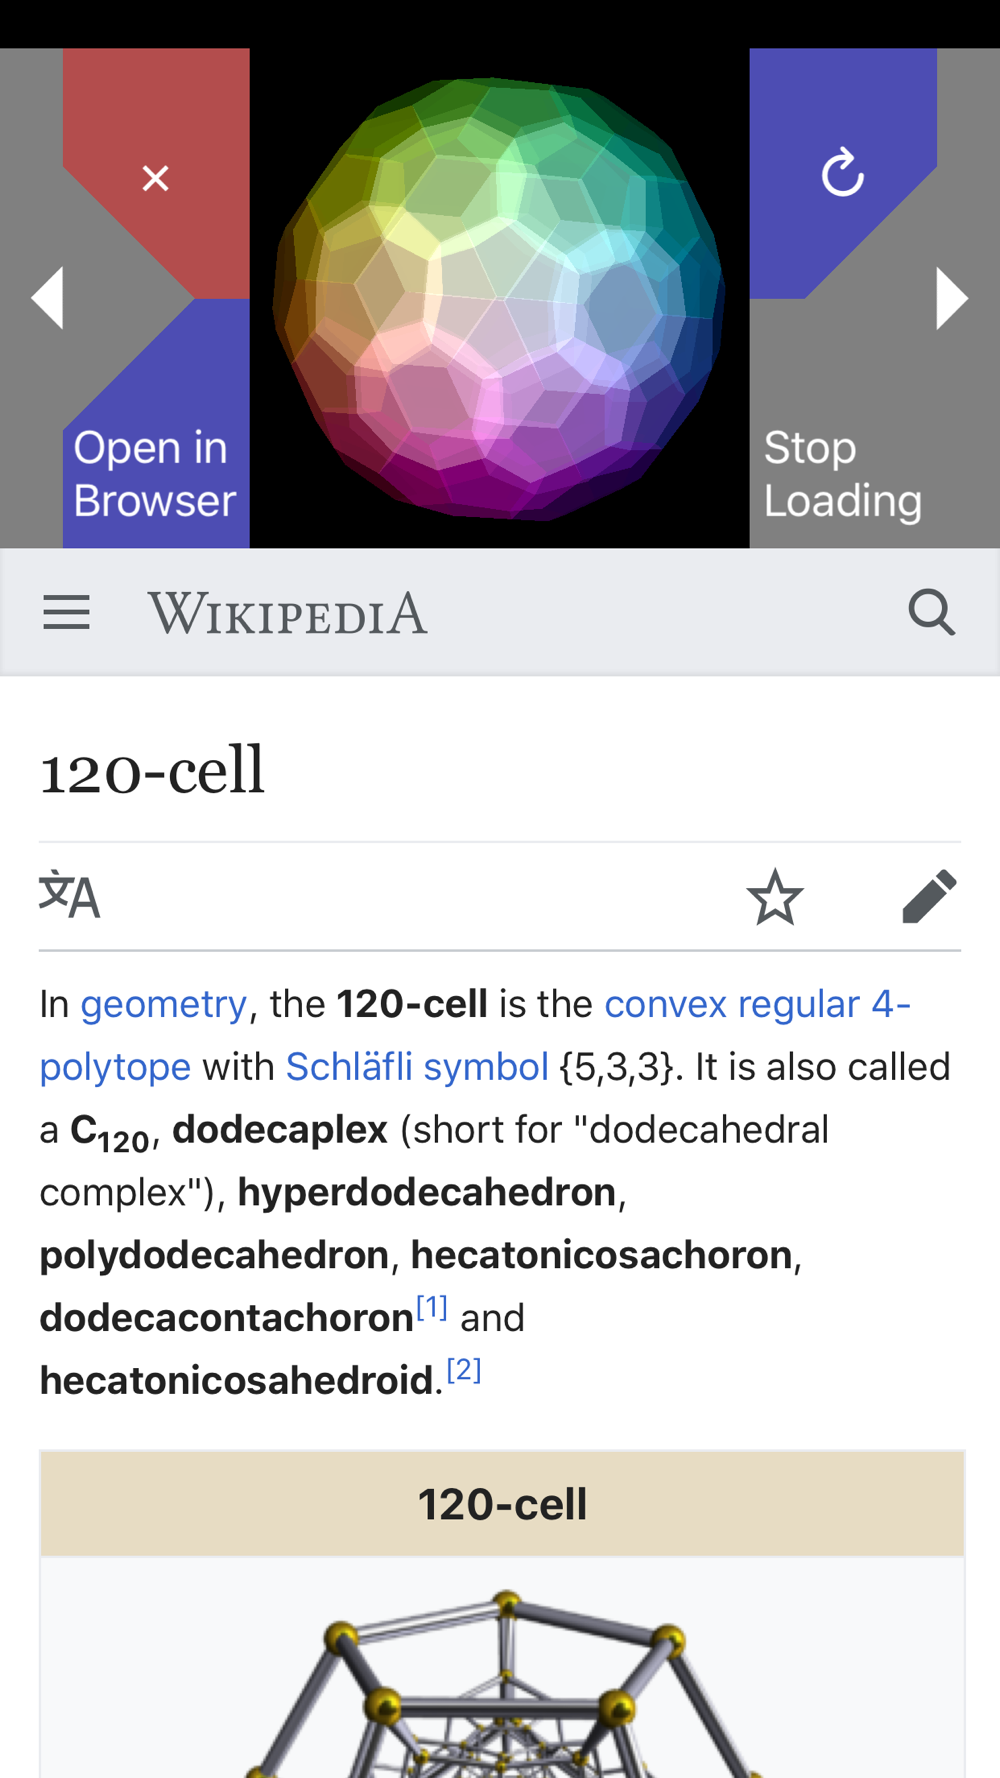Jump to citation reference [1]
The width and height of the screenshot is (1000, 1778).
click(x=432, y=1307)
